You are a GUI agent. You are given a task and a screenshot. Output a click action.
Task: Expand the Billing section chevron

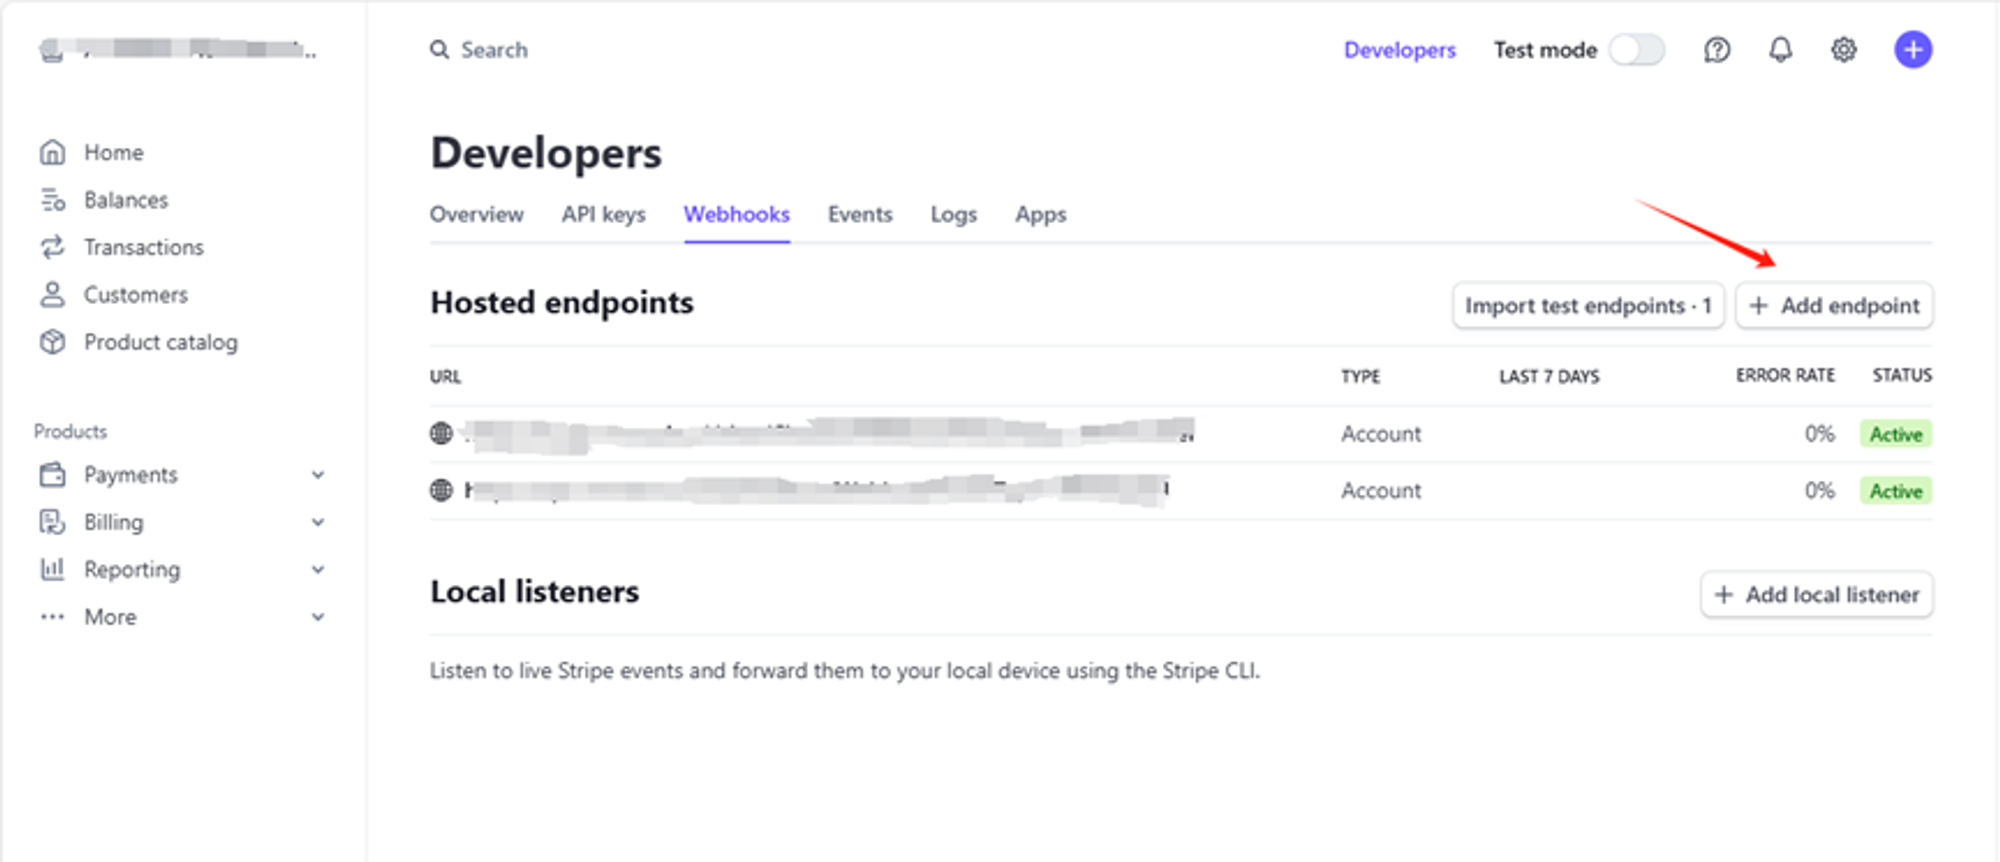tap(318, 522)
